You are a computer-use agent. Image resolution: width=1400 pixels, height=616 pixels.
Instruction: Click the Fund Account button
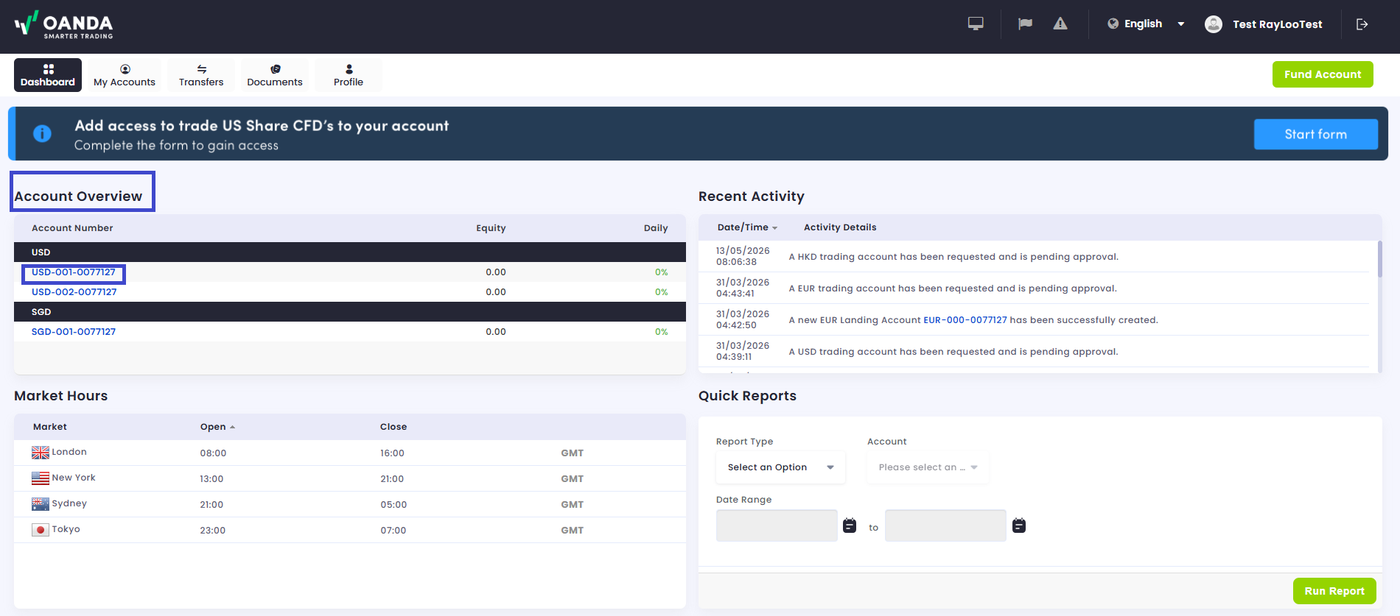(x=1322, y=74)
